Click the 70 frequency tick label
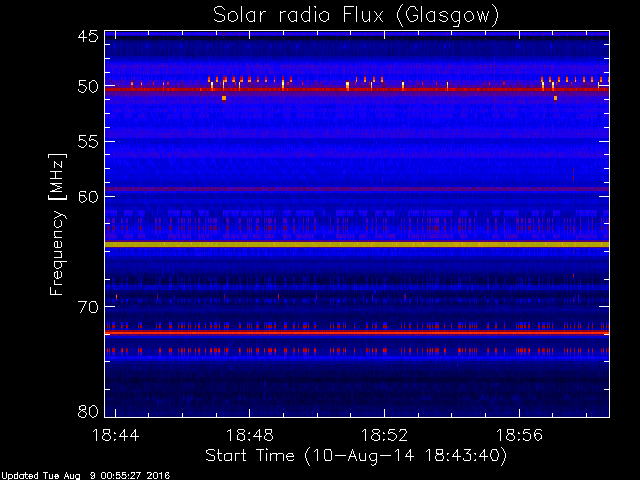Viewport: 640px width, 480px height. pos(88,307)
